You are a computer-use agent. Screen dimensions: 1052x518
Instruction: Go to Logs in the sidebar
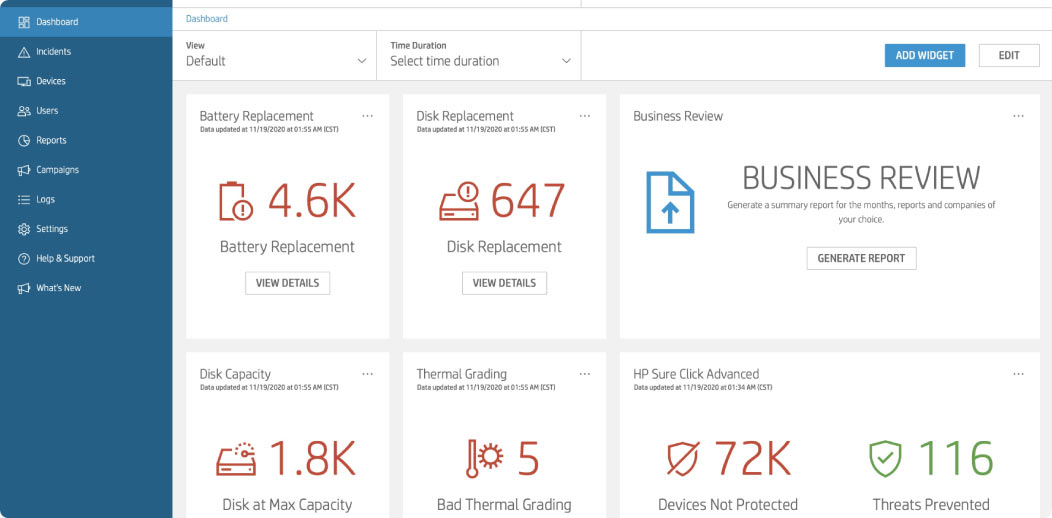45,200
